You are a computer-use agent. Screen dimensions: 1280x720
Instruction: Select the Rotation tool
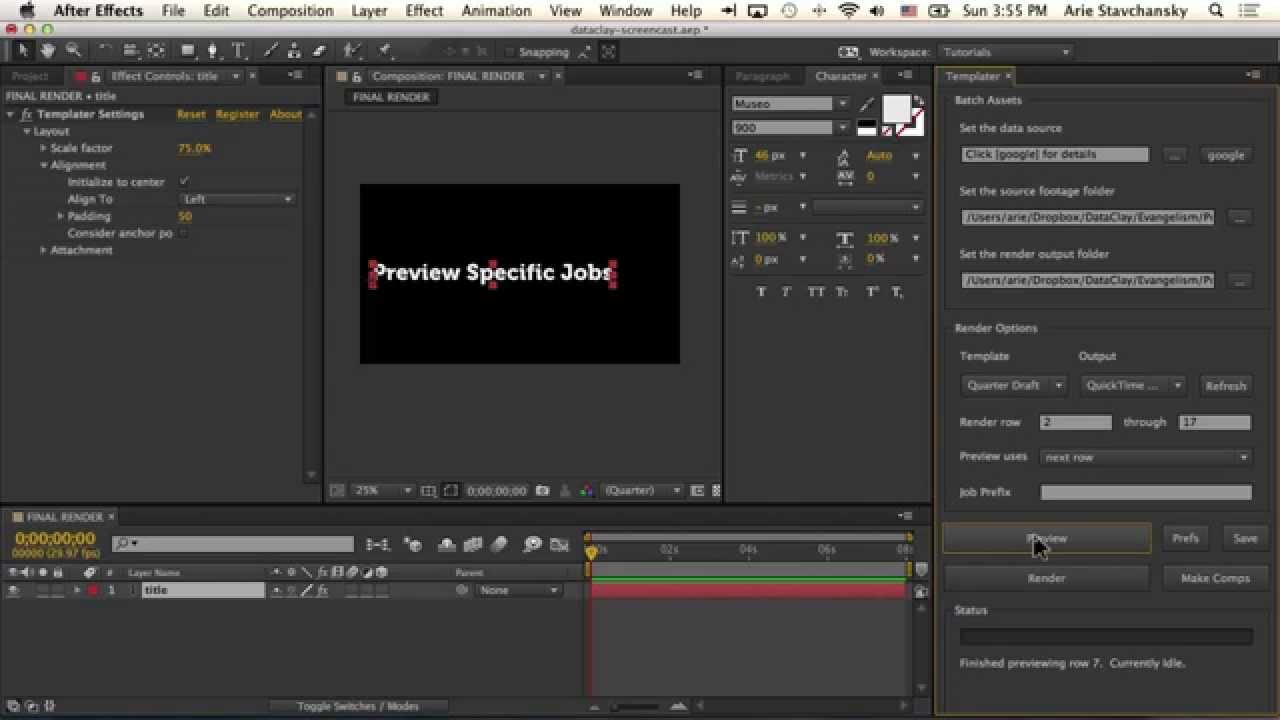coord(106,51)
